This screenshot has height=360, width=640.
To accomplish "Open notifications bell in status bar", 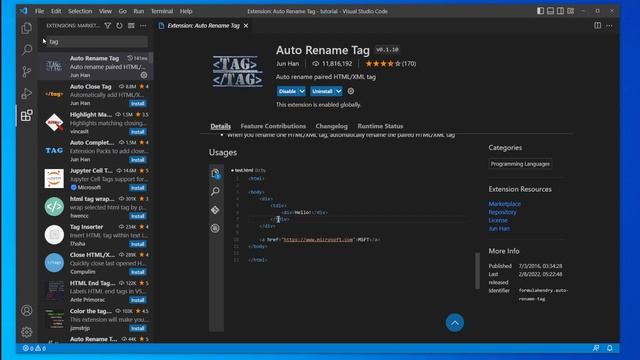I will pyautogui.click(x=609, y=348).
